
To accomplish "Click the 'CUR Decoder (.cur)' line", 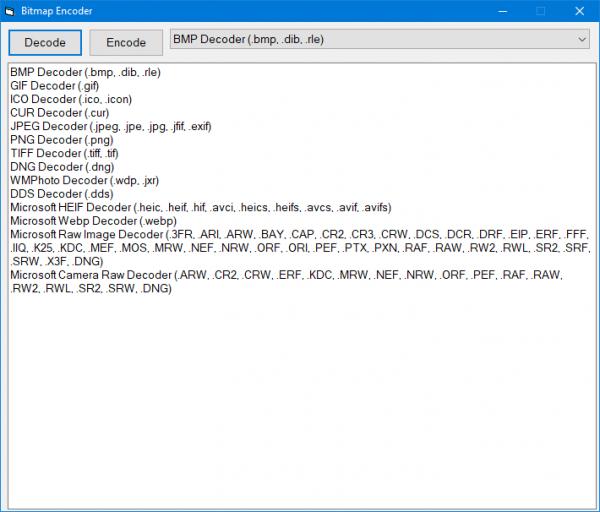I will point(60,113).
